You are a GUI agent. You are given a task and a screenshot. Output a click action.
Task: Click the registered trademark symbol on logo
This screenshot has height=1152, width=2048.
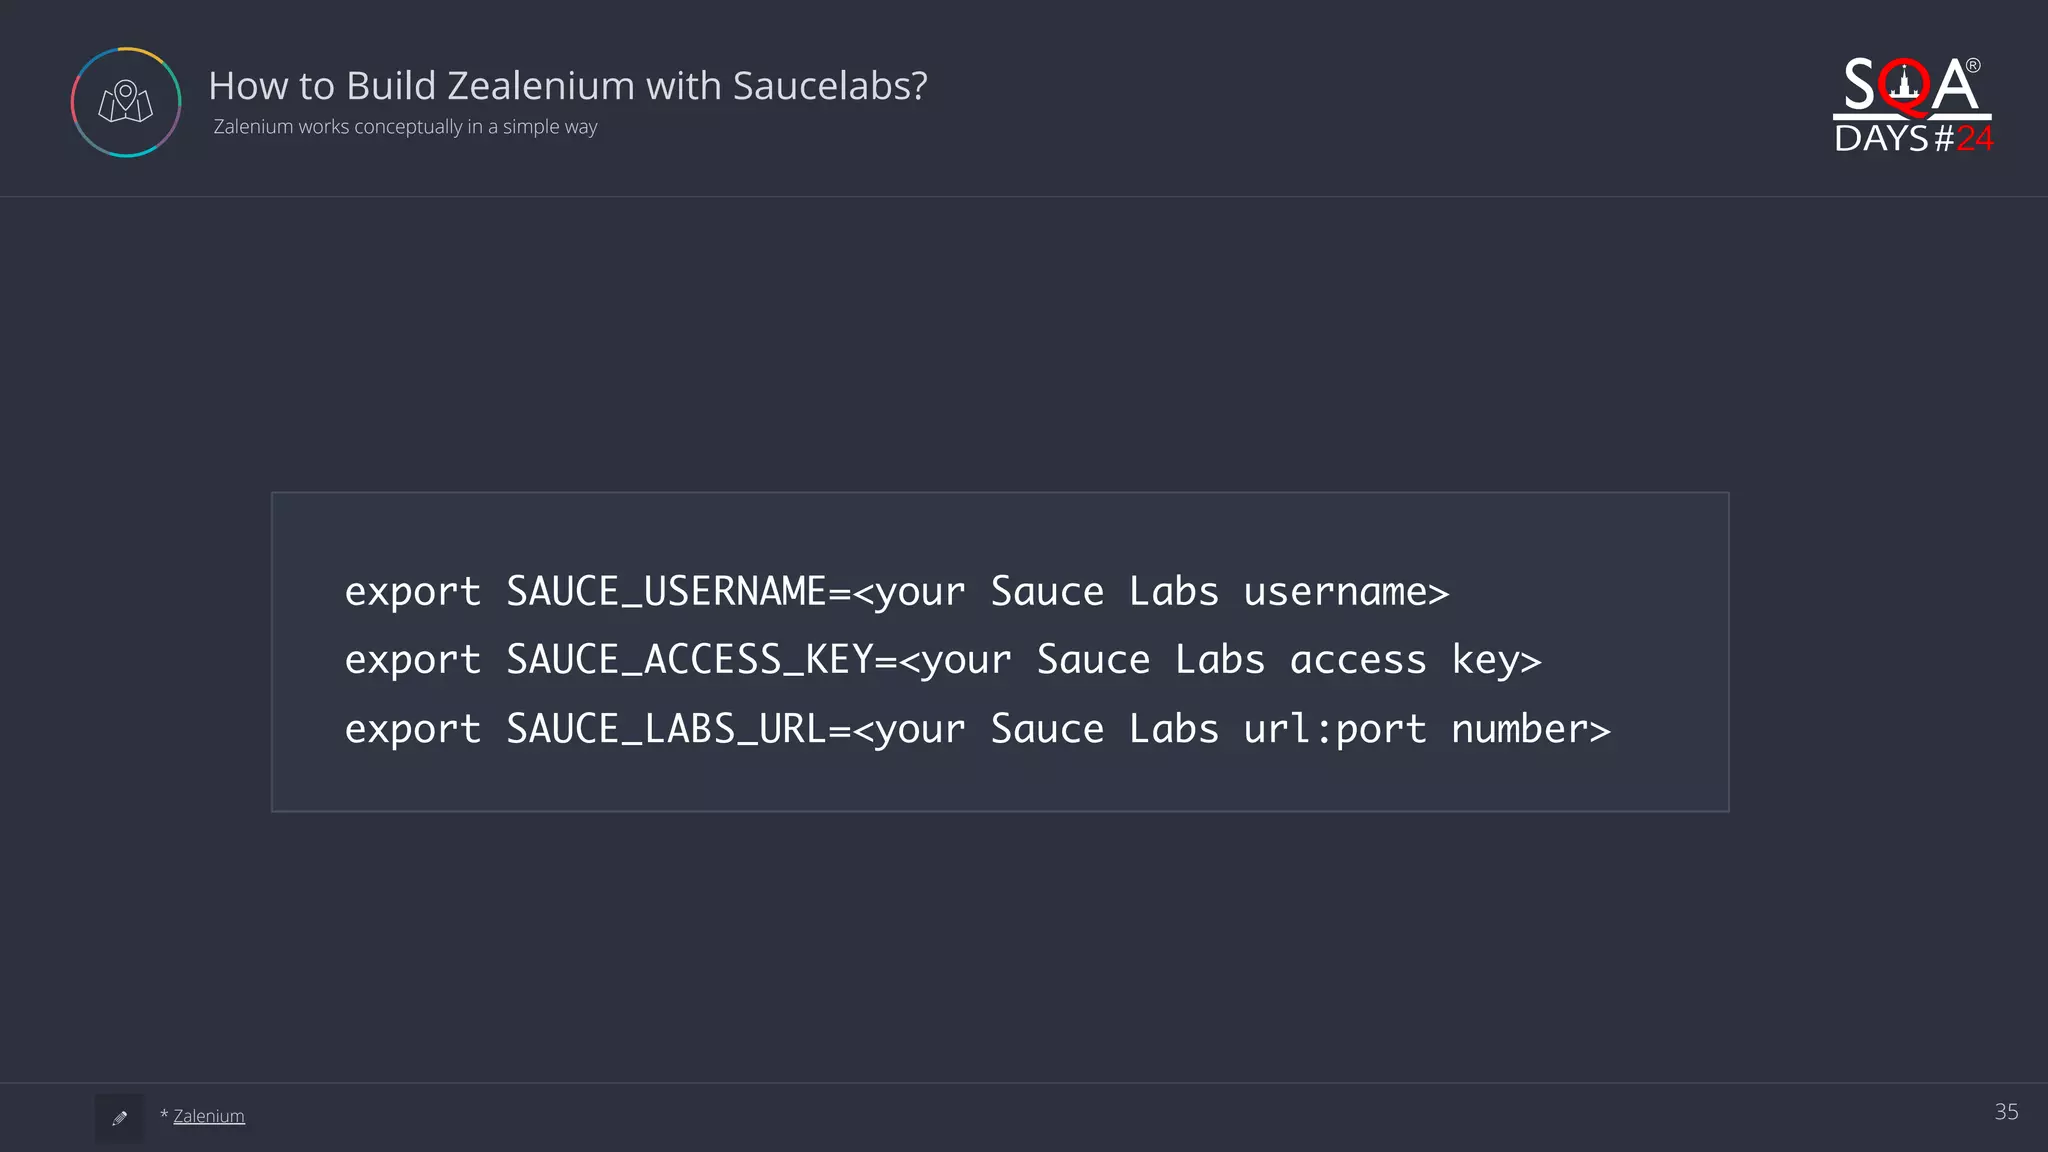(1973, 66)
